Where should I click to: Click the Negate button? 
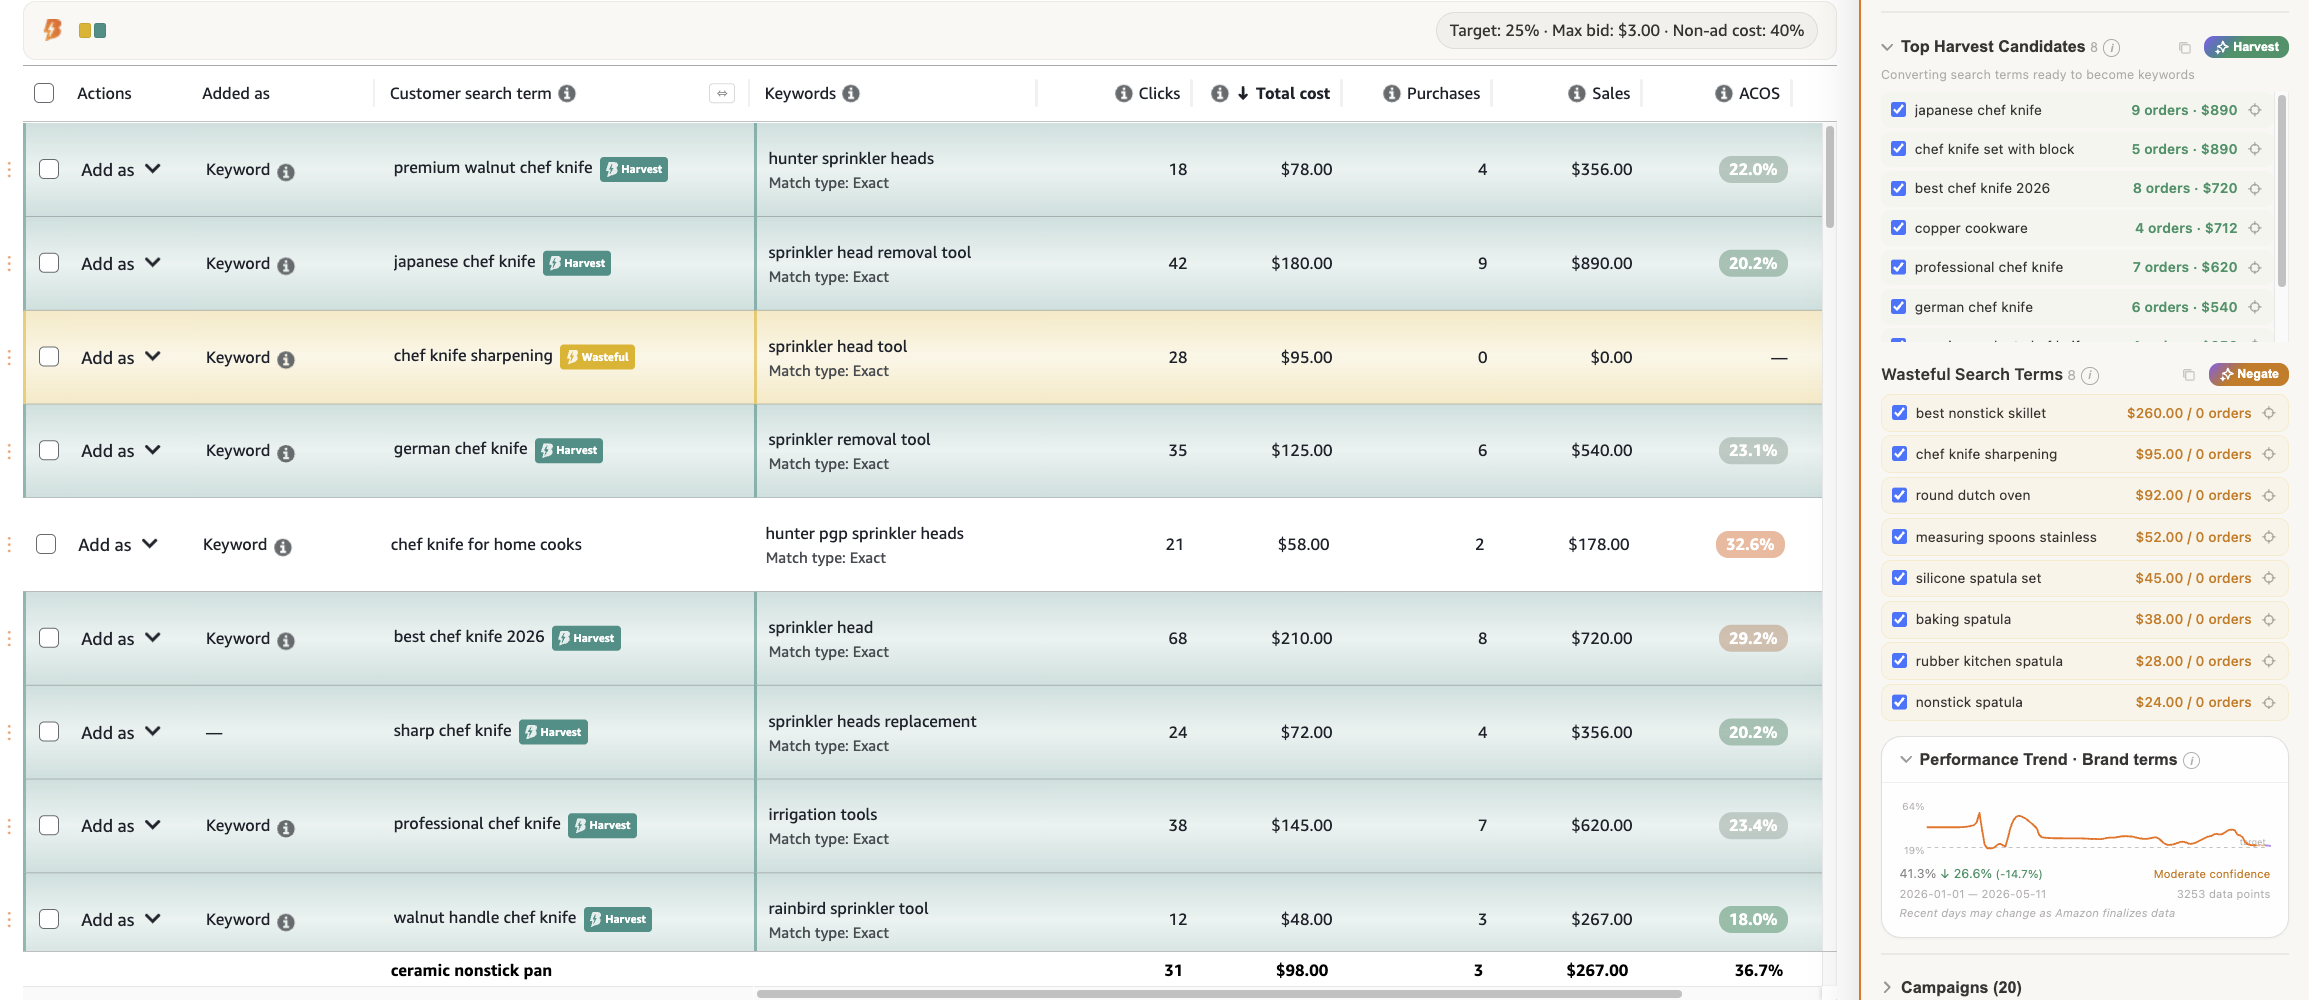tap(2249, 374)
